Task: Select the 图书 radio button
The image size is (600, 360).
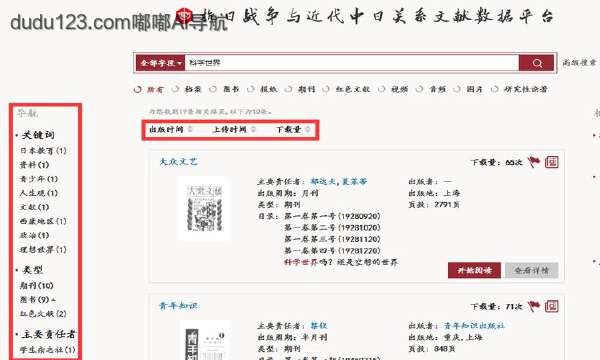Action: (213, 89)
